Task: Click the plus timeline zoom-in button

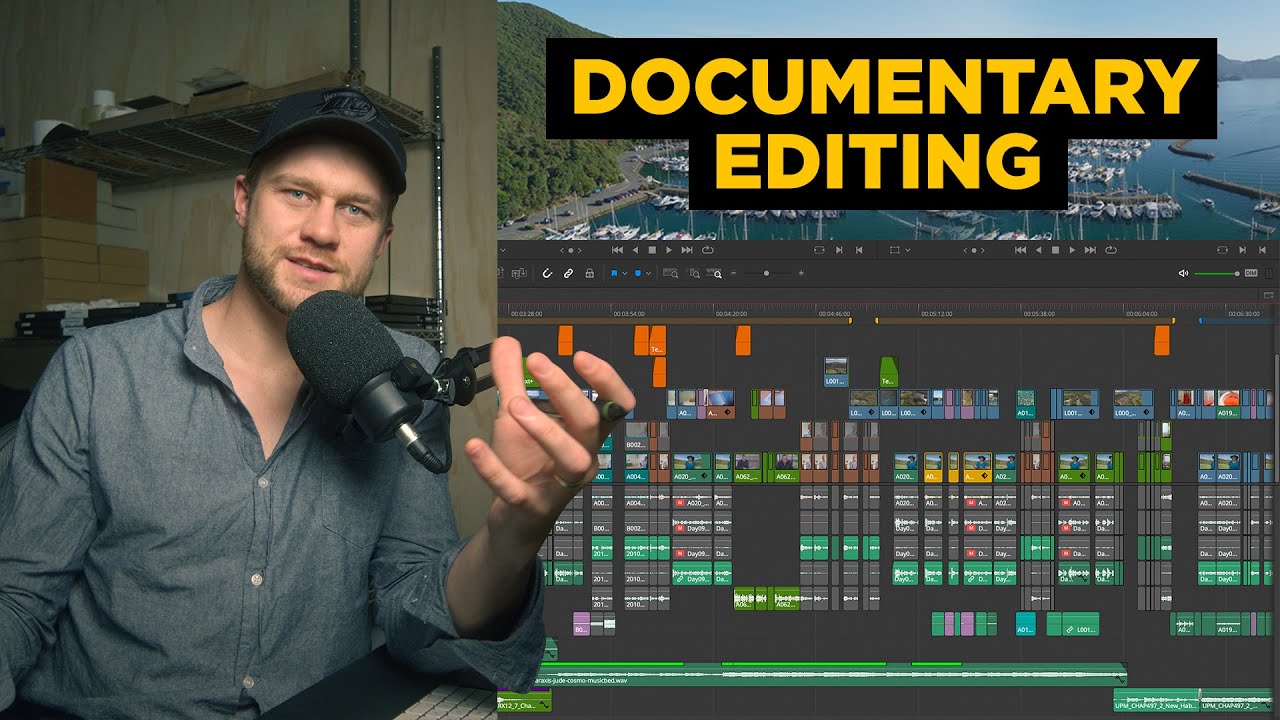Action: (x=801, y=273)
